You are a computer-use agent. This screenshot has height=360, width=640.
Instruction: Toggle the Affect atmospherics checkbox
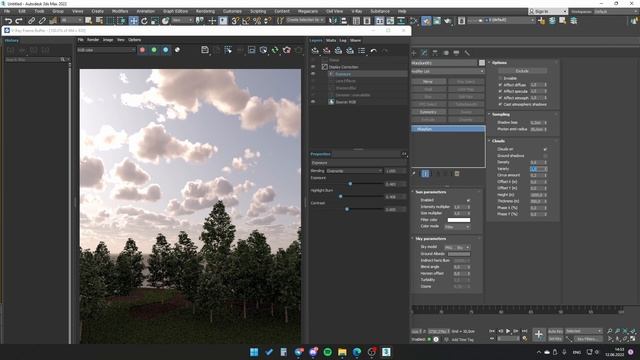pos(500,98)
